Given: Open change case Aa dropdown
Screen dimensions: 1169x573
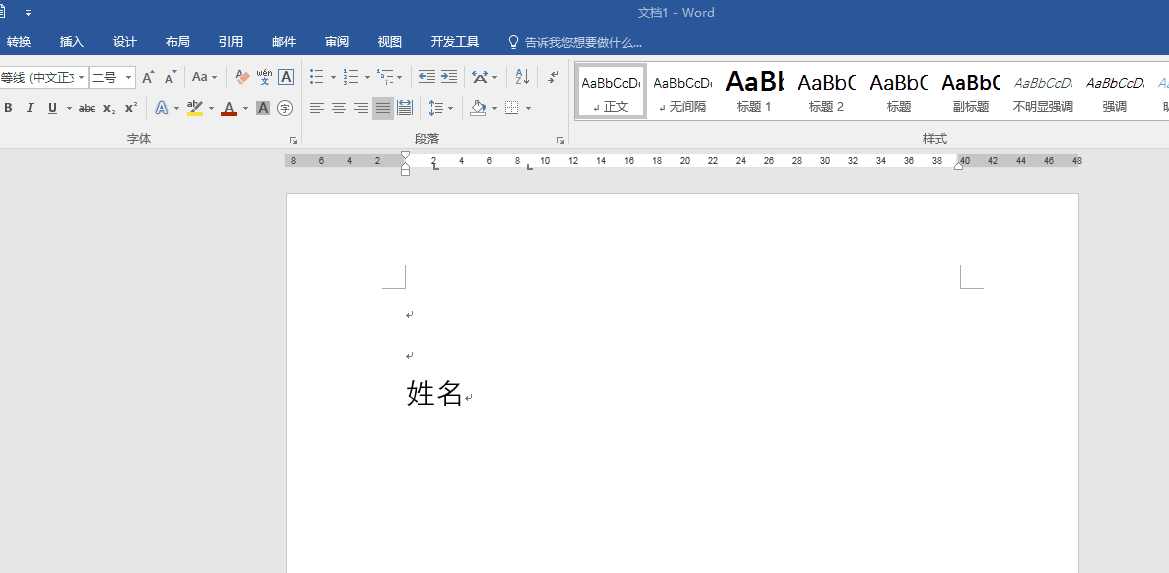Looking at the screenshot, I should tap(204, 77).
